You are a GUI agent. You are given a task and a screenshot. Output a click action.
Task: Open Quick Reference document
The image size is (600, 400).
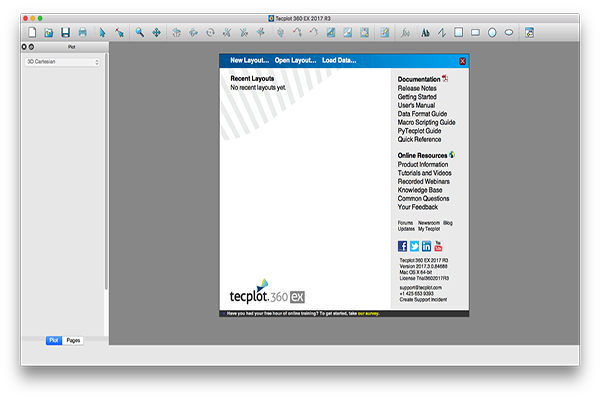(419, 139)
